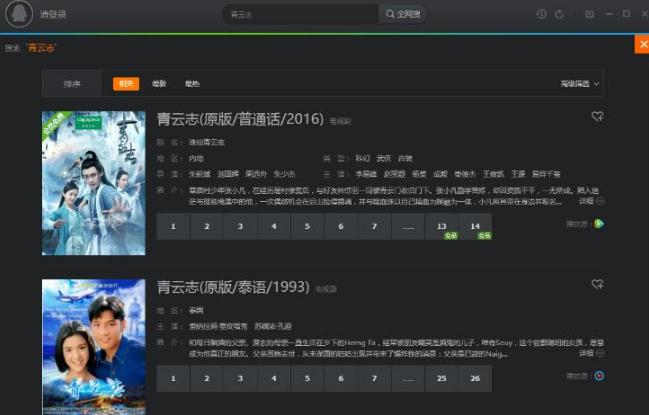Play episode 14 of the 2016 series

[x=475, y=226]
